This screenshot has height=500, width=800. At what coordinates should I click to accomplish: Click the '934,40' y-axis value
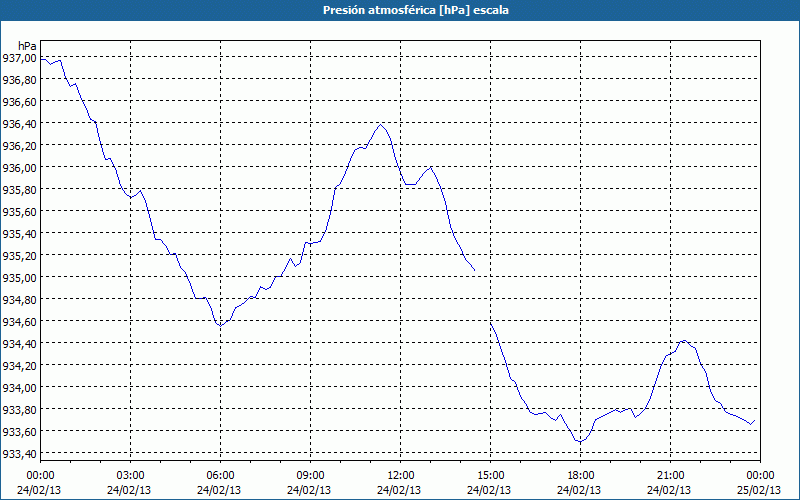(x=20, y=343)
